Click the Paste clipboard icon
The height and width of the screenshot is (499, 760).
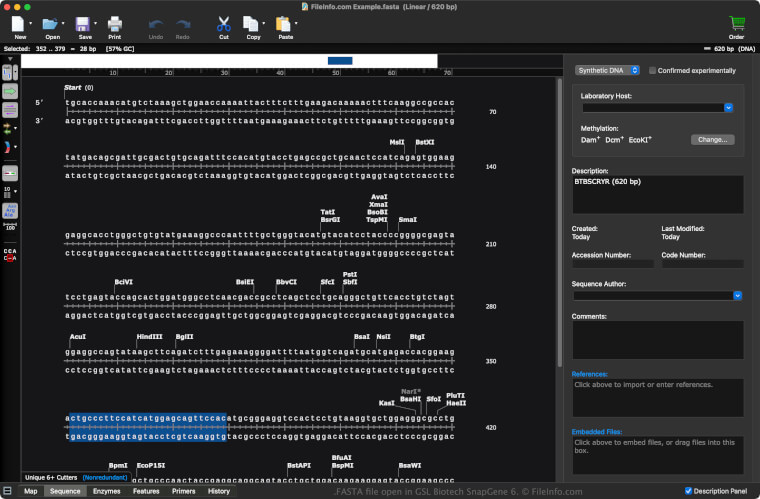pos(284,23)
